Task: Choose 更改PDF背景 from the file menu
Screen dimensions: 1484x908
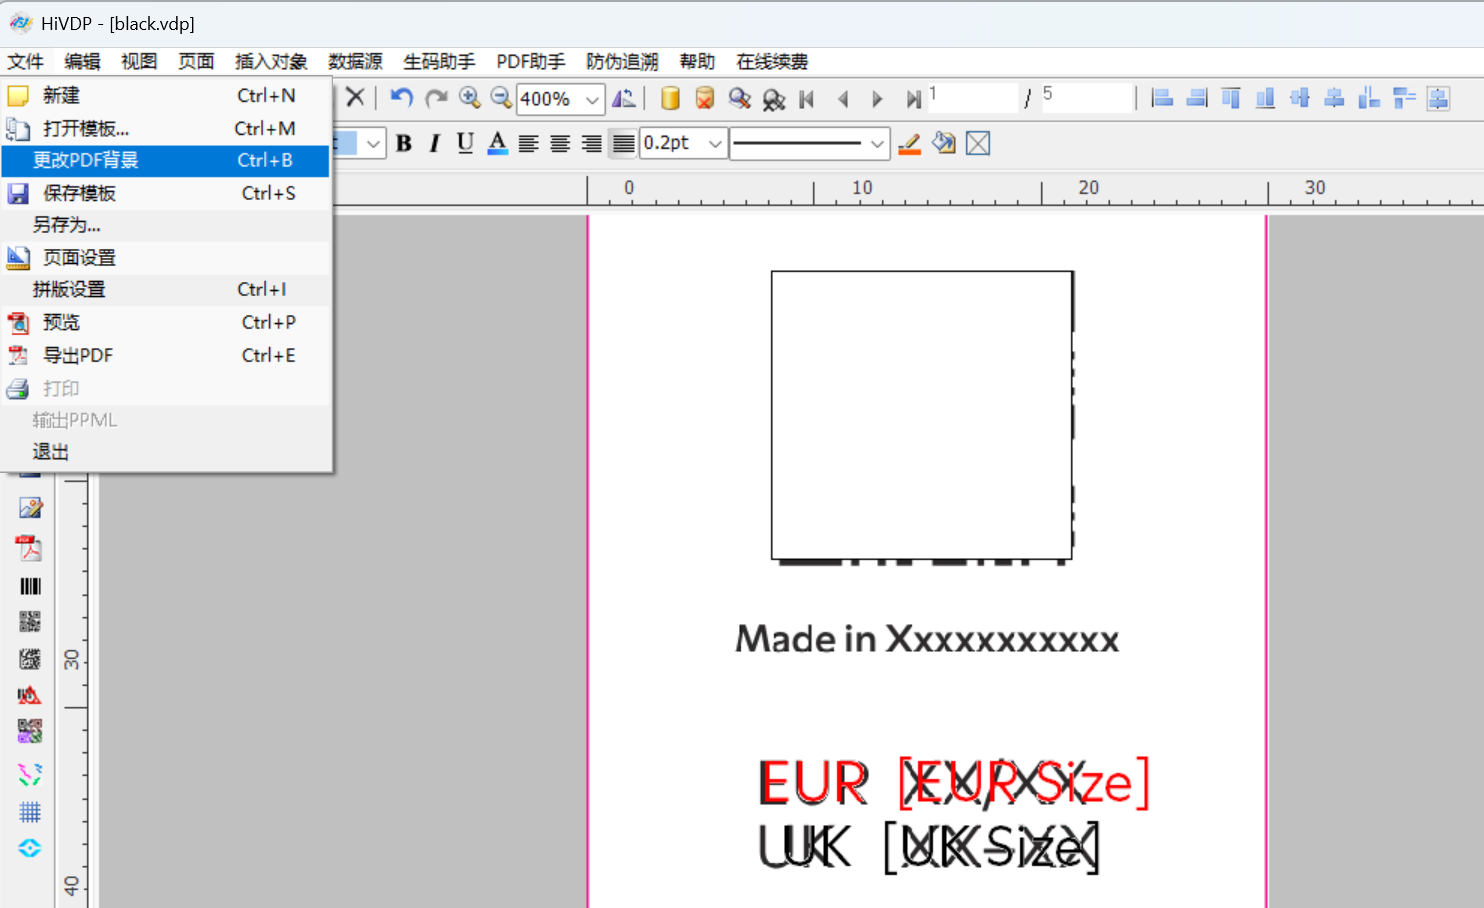Action: pyautogui.click(x=165, y=160)
